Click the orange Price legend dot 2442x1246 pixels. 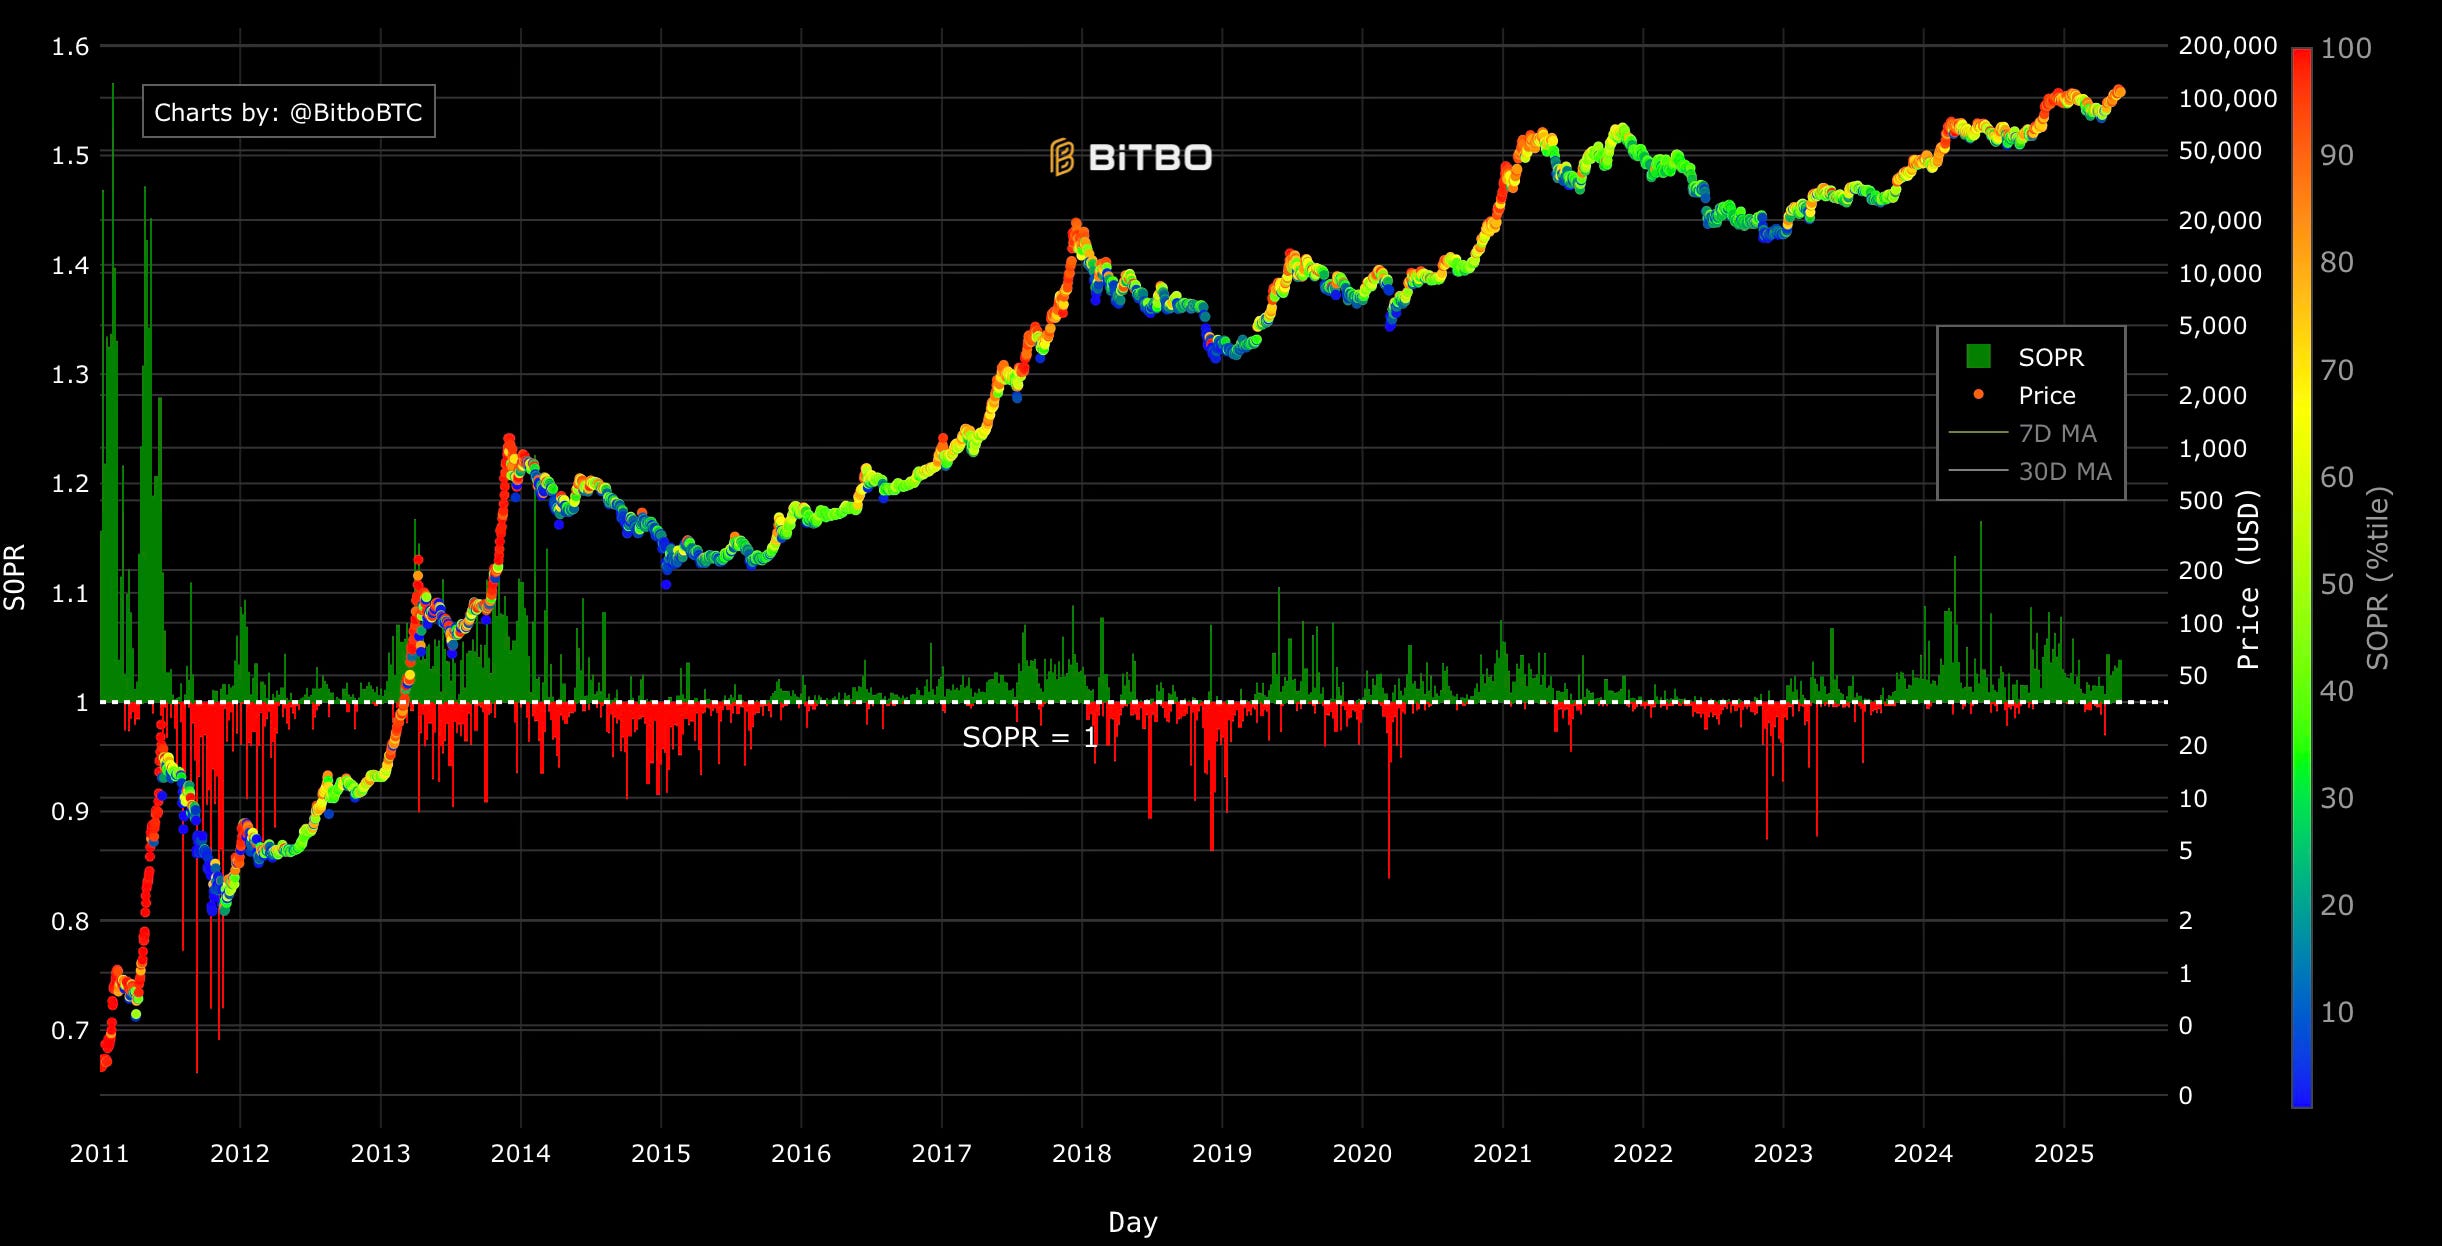[x=1978, y=395]
